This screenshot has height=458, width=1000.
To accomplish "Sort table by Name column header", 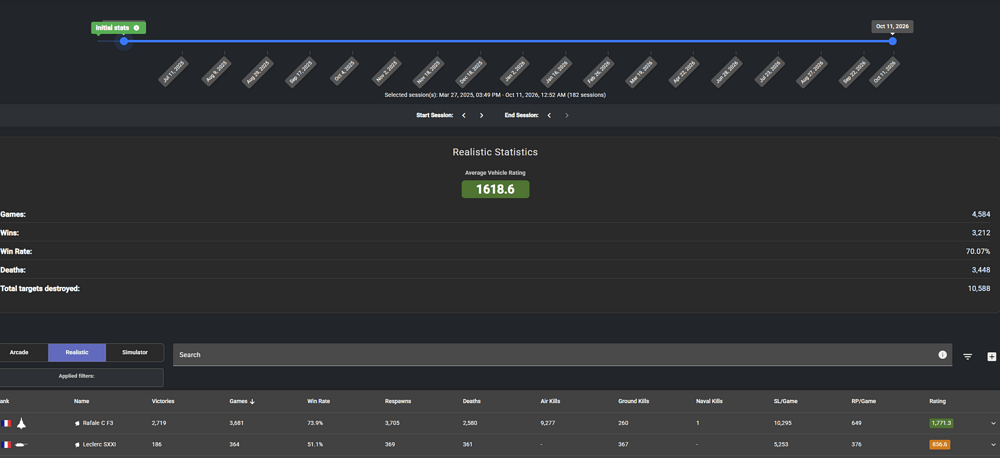I will [x=81, y=401].
